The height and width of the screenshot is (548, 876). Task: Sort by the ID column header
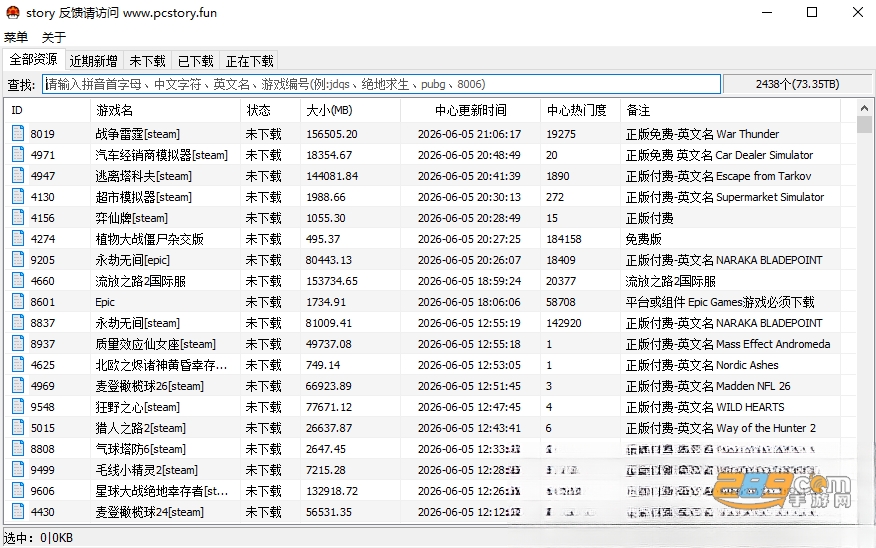[x=47, y=111]
